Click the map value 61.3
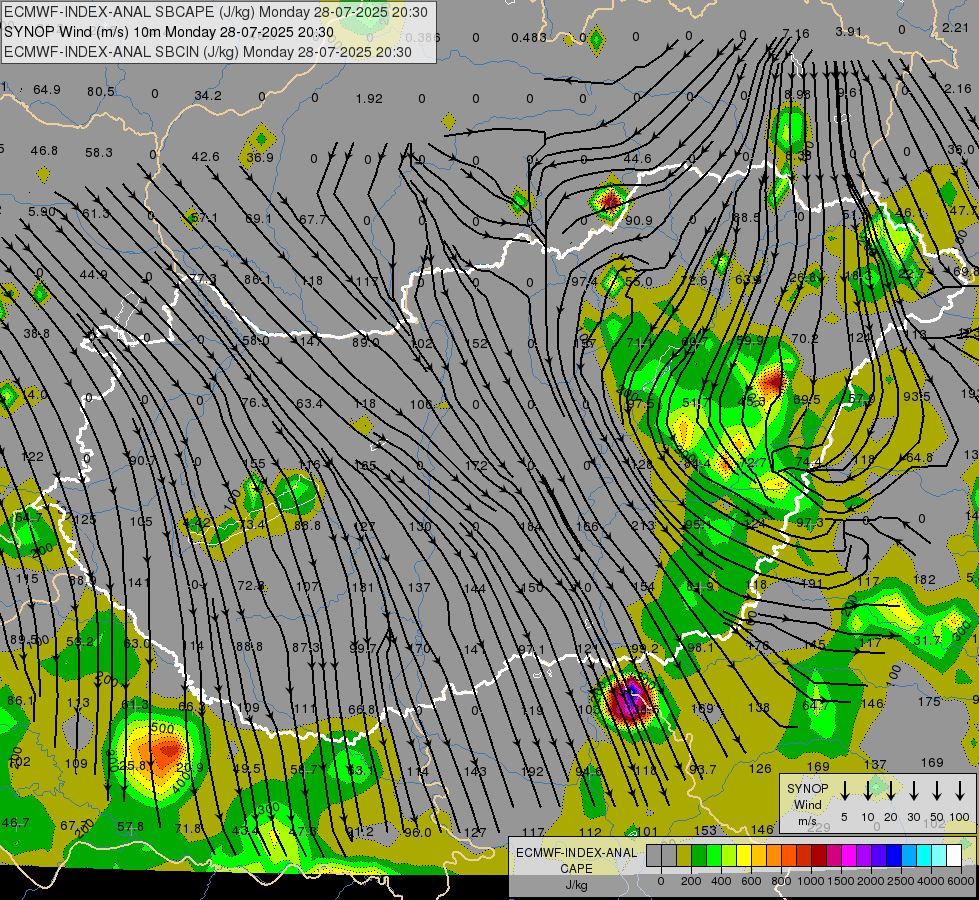 96,214
